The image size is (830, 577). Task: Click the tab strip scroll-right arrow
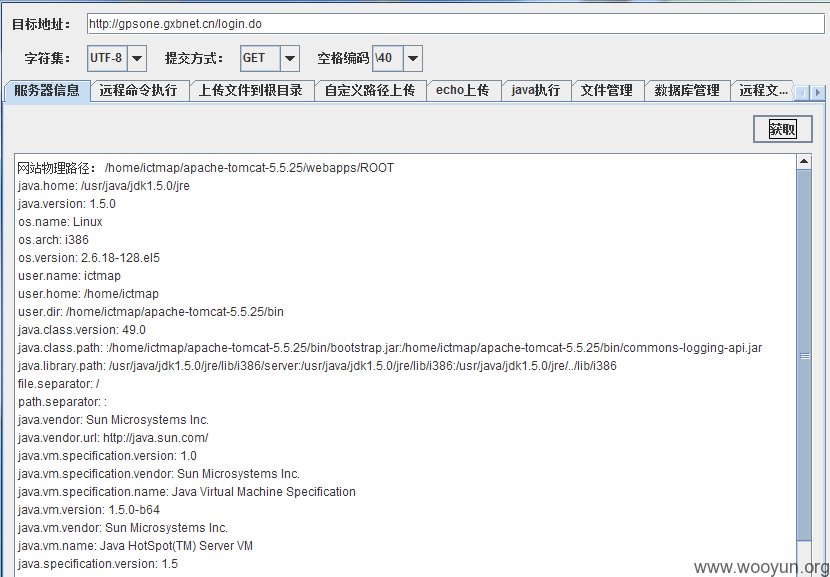(818, 93)
